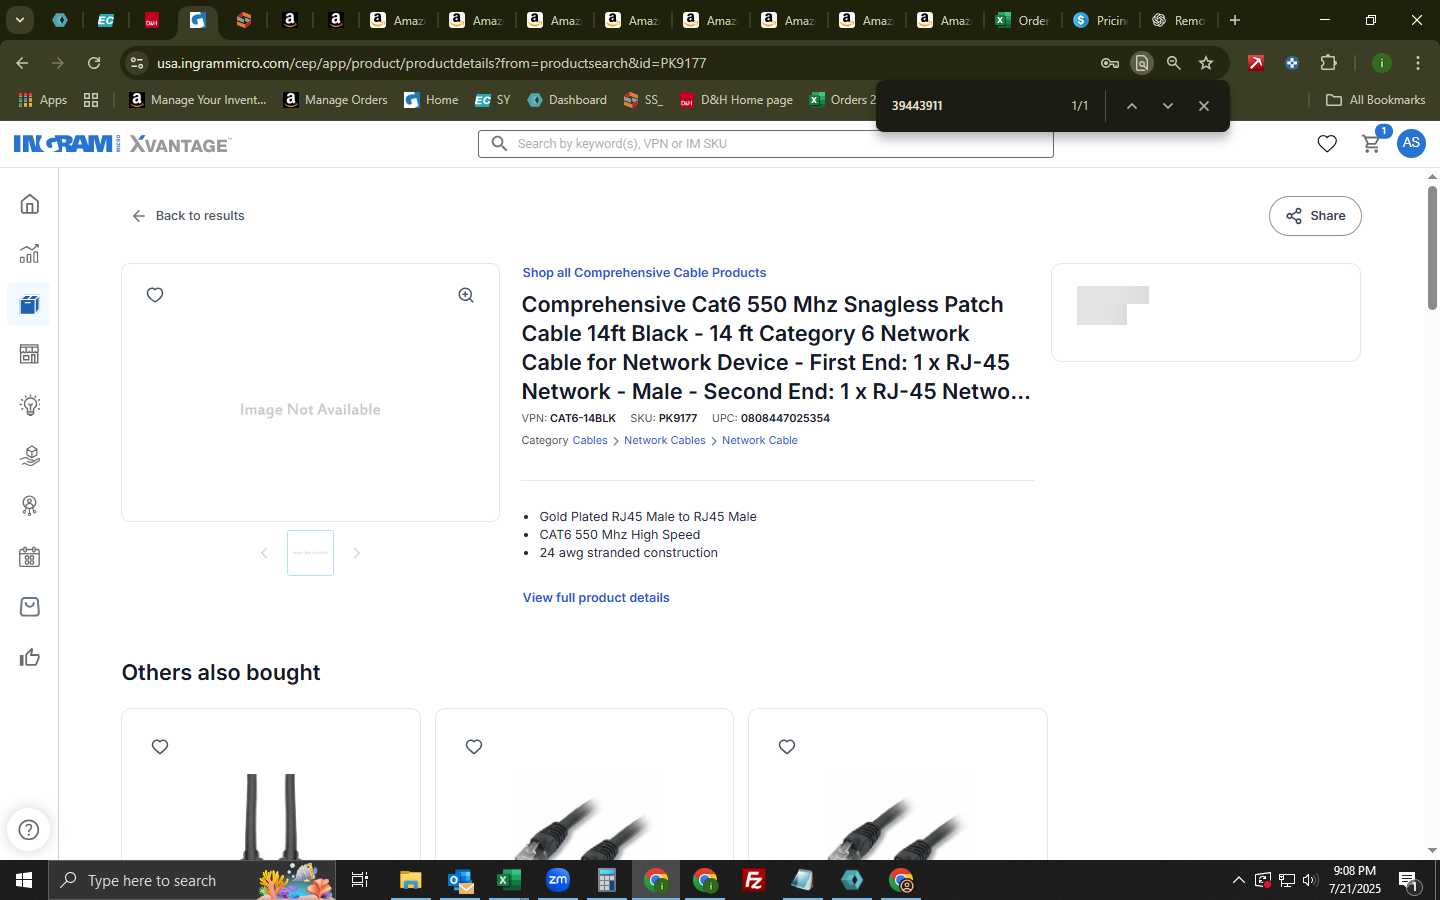
Task: Open the Dashboard bookmark
Action: [567, 100]
